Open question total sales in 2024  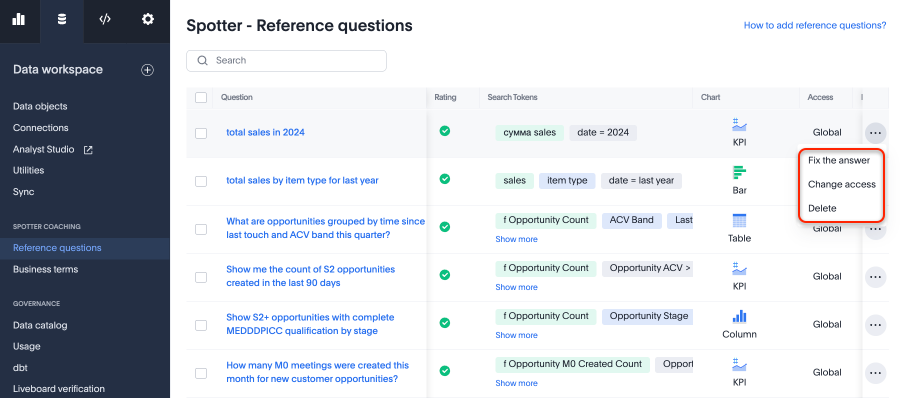(265, 132)
